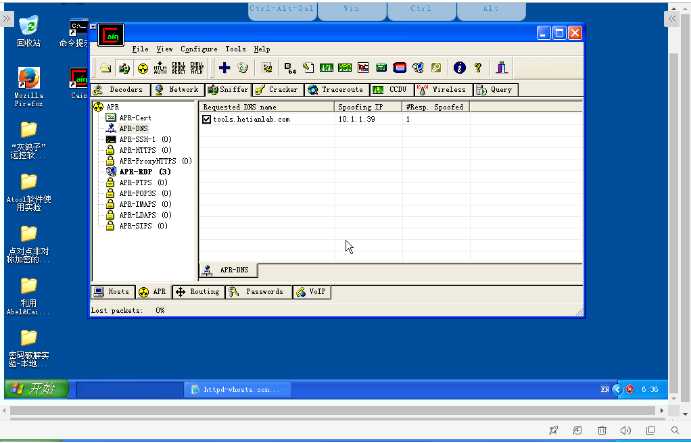691x443 pixels.
Task: Click the blue plus Add to list icon
Action: tap(224, 68)
